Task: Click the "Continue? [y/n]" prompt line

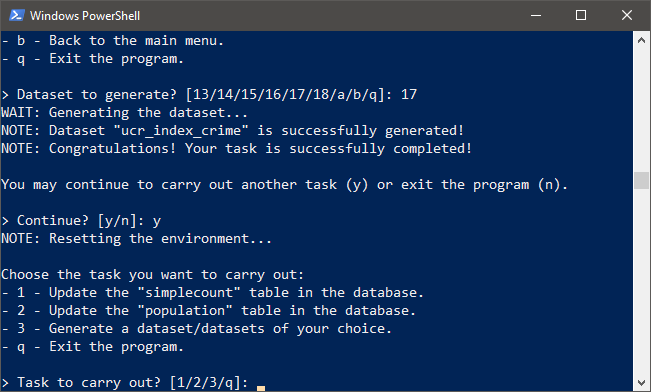Action: (81, 220)
